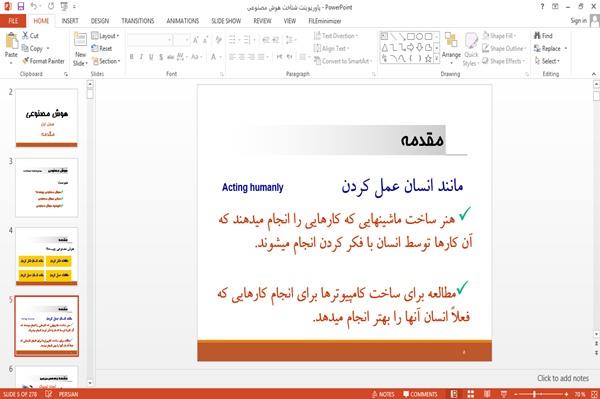Screen dimensions: 600x399
Task: Cut the selection with Cut
Action: pos(30,36)
